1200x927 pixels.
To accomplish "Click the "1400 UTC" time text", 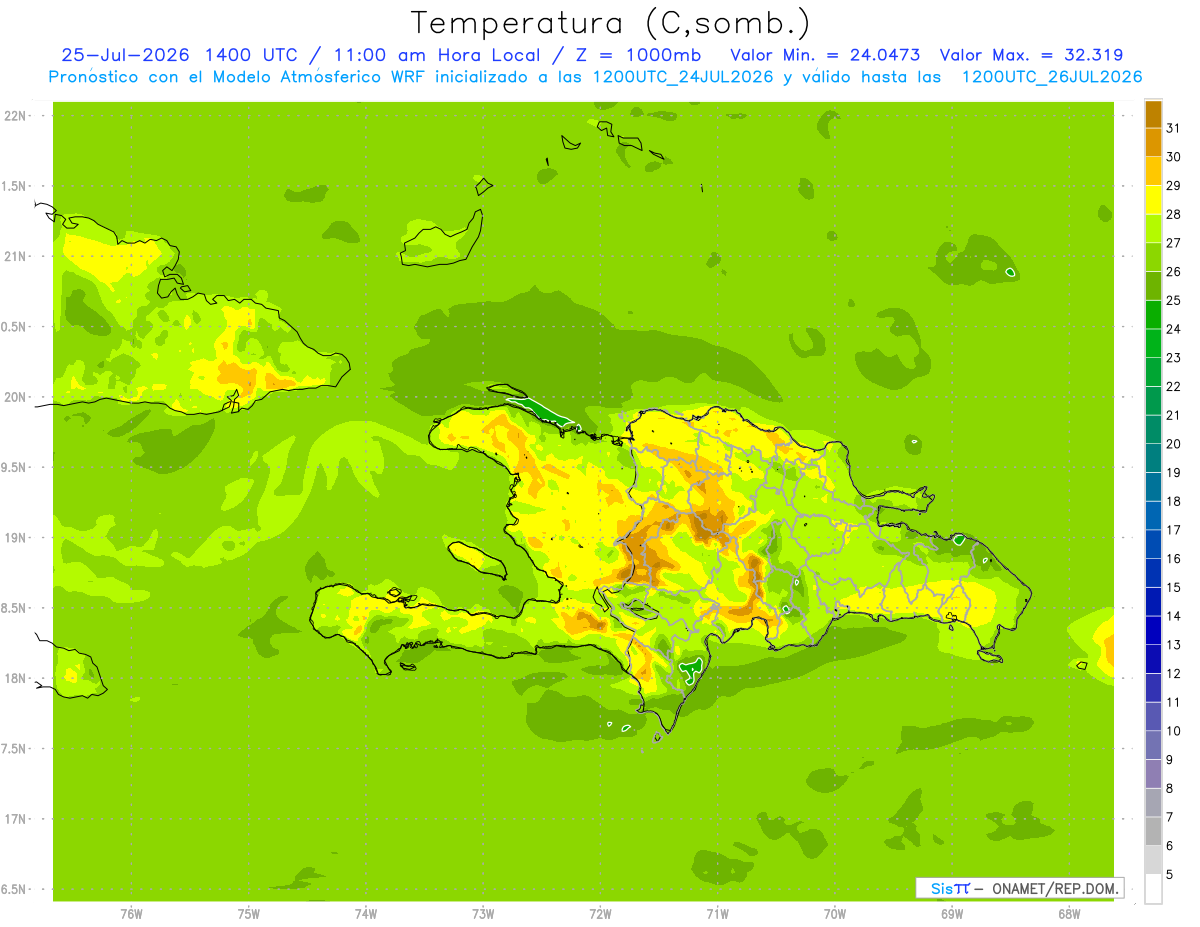I will point(252,55).
